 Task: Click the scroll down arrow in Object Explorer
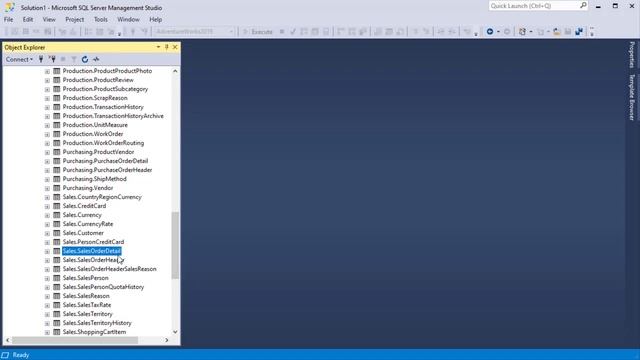(x=175, y=332)
